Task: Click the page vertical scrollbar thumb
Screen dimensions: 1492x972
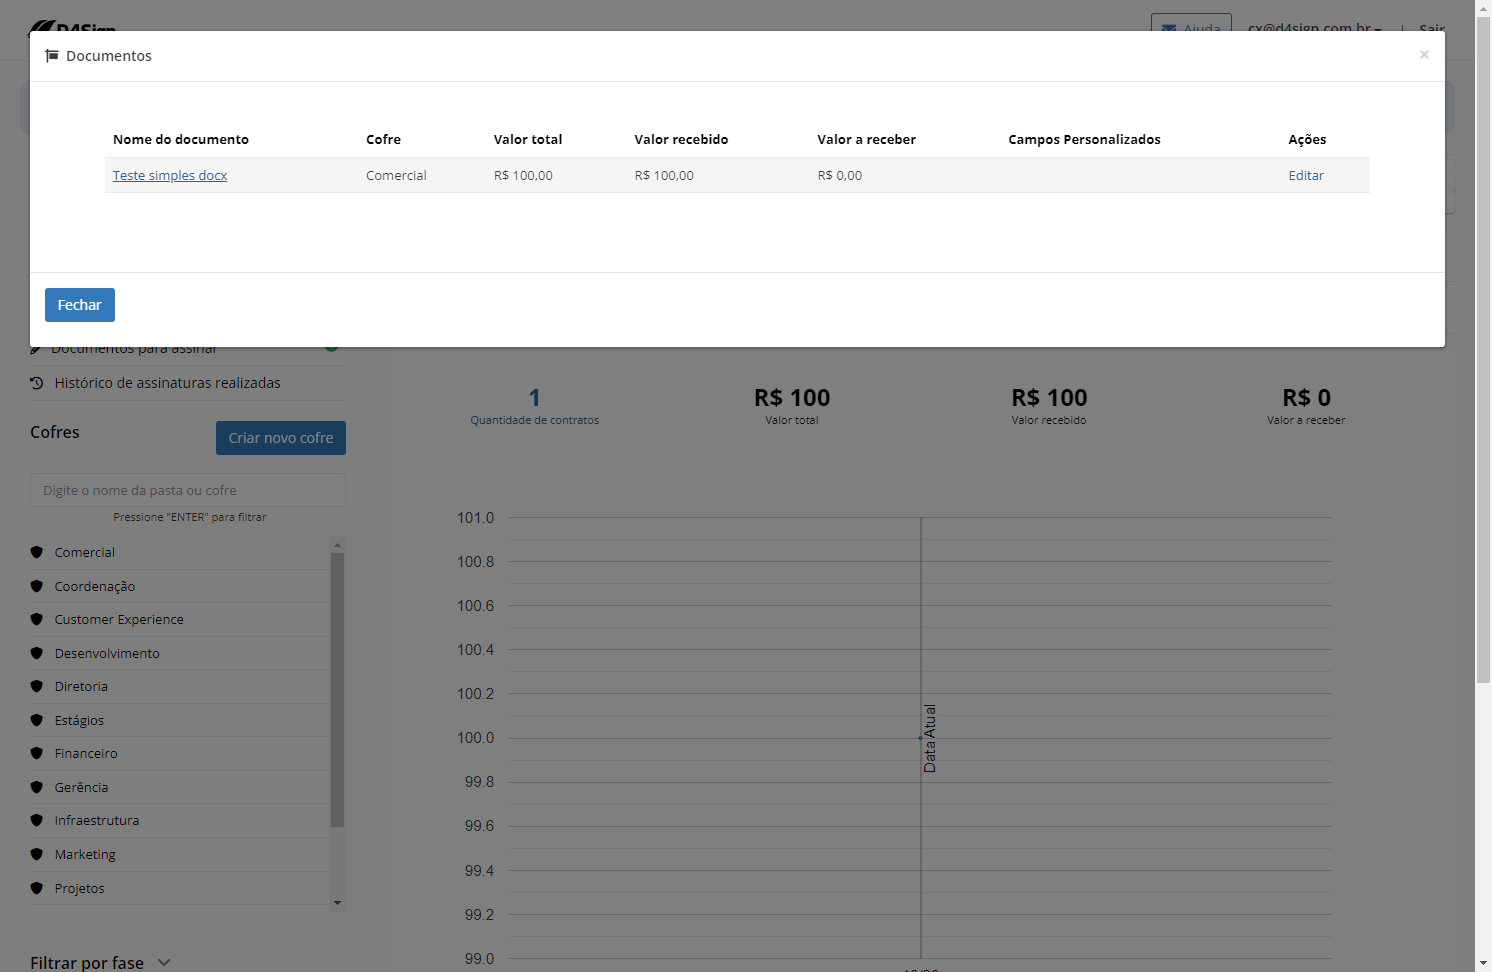Action: pos(1483,350)
